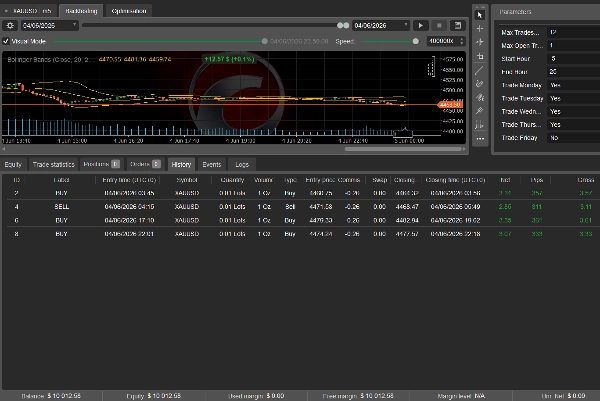Select the crop-shaped tool above the trend line tool
The image size is (600, 401).
point(479,56)
